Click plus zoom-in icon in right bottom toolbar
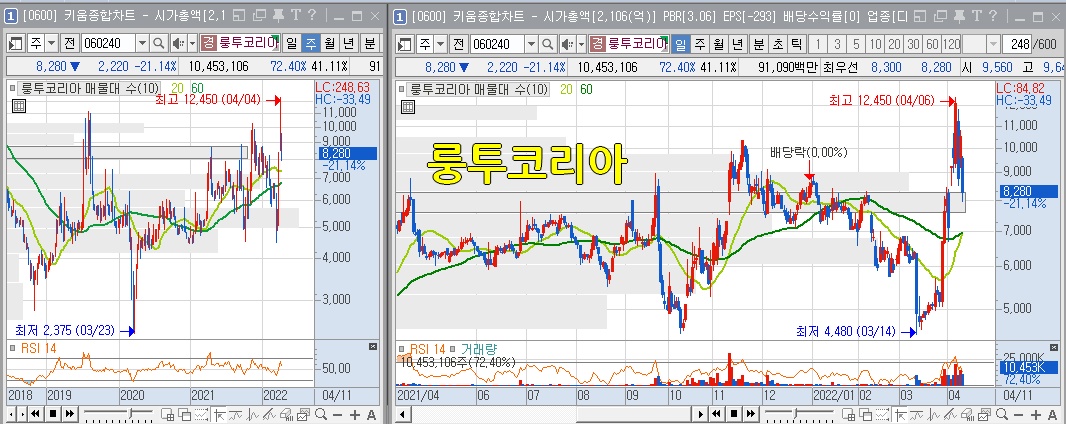 (1035, 414)
